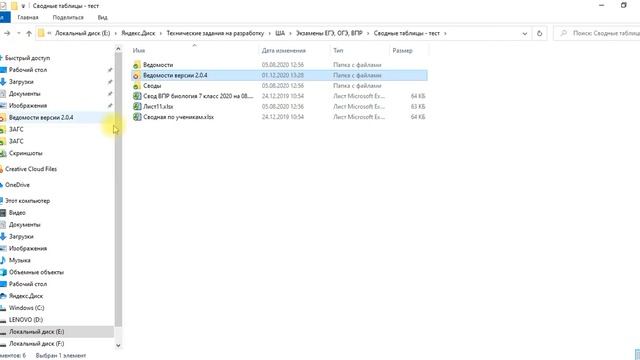
Task: Expand chevron after ША breadcrumb
Action: pos(290,33)
